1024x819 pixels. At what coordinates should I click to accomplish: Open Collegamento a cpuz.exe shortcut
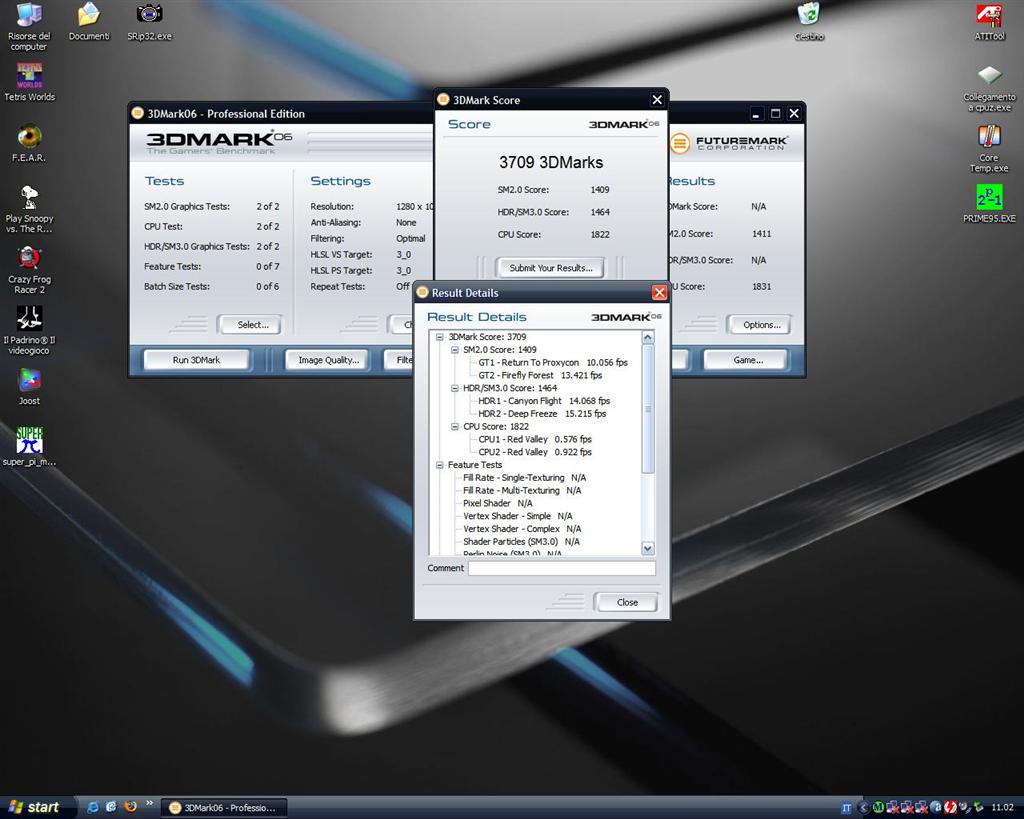(989, 88)
